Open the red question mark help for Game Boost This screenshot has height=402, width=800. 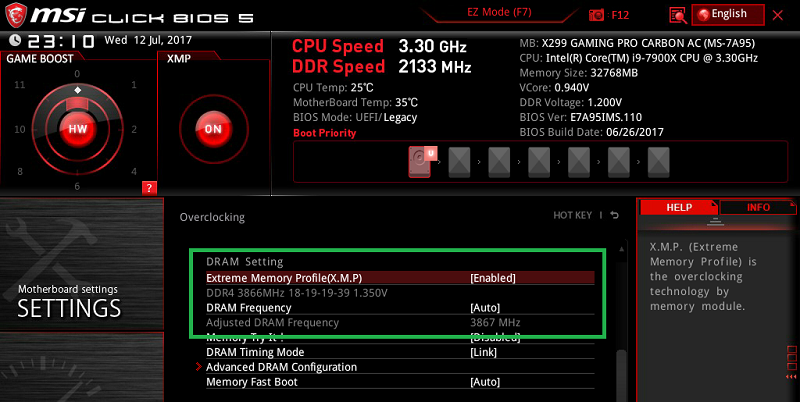tap(149, 188)
